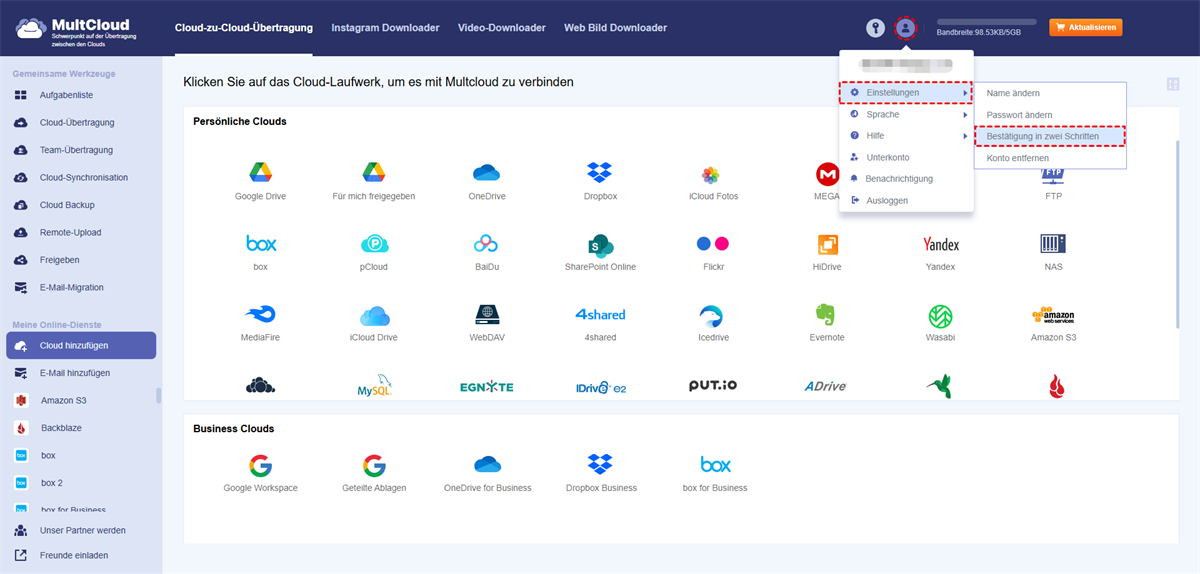Screen dimensions: 1200x574
Task: Choose OneDrive for Business icon
Action: click(x=487, y=465)
